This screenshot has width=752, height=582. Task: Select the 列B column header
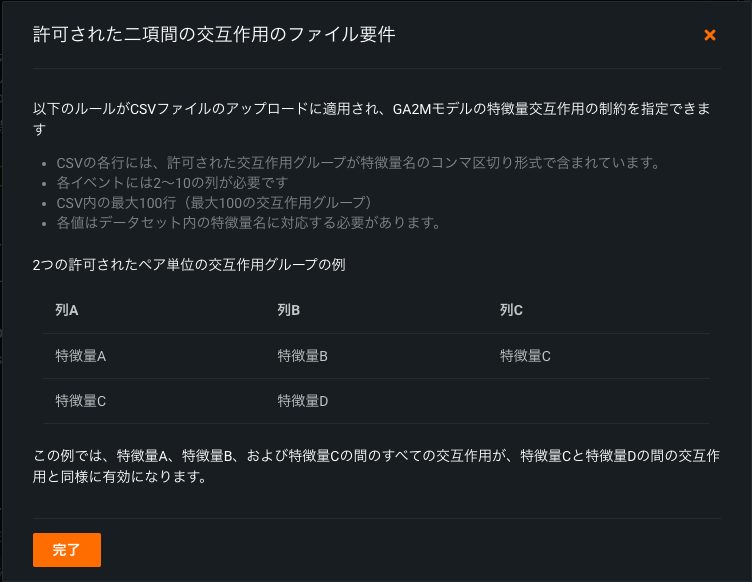(289, 310)
